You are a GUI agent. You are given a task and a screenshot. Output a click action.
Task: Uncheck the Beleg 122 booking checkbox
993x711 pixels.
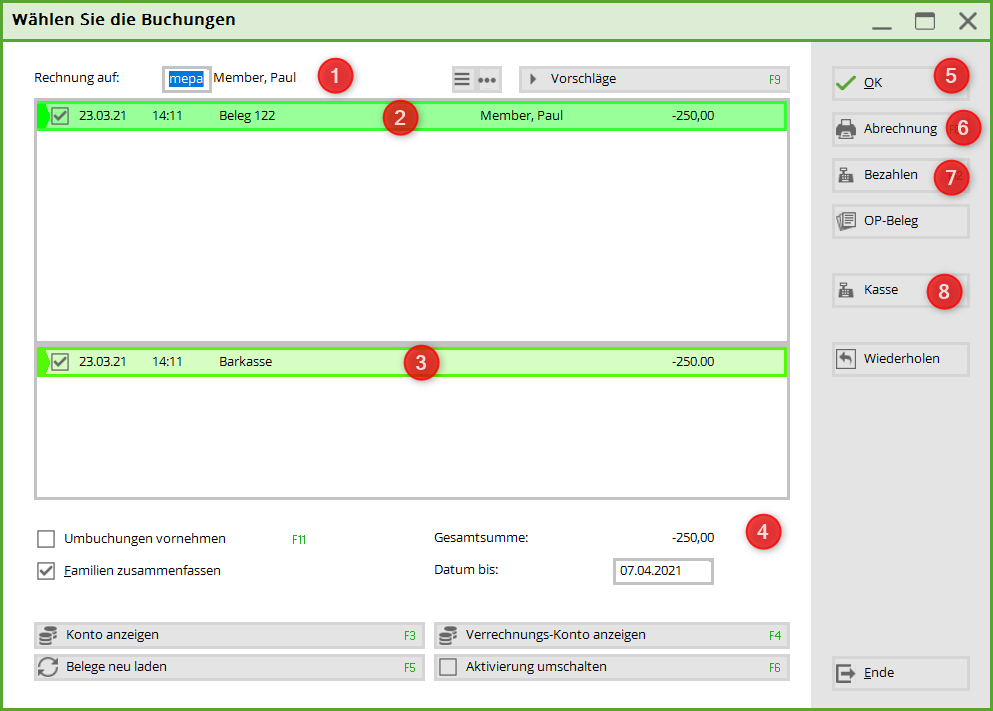click(x=60, y=116)
